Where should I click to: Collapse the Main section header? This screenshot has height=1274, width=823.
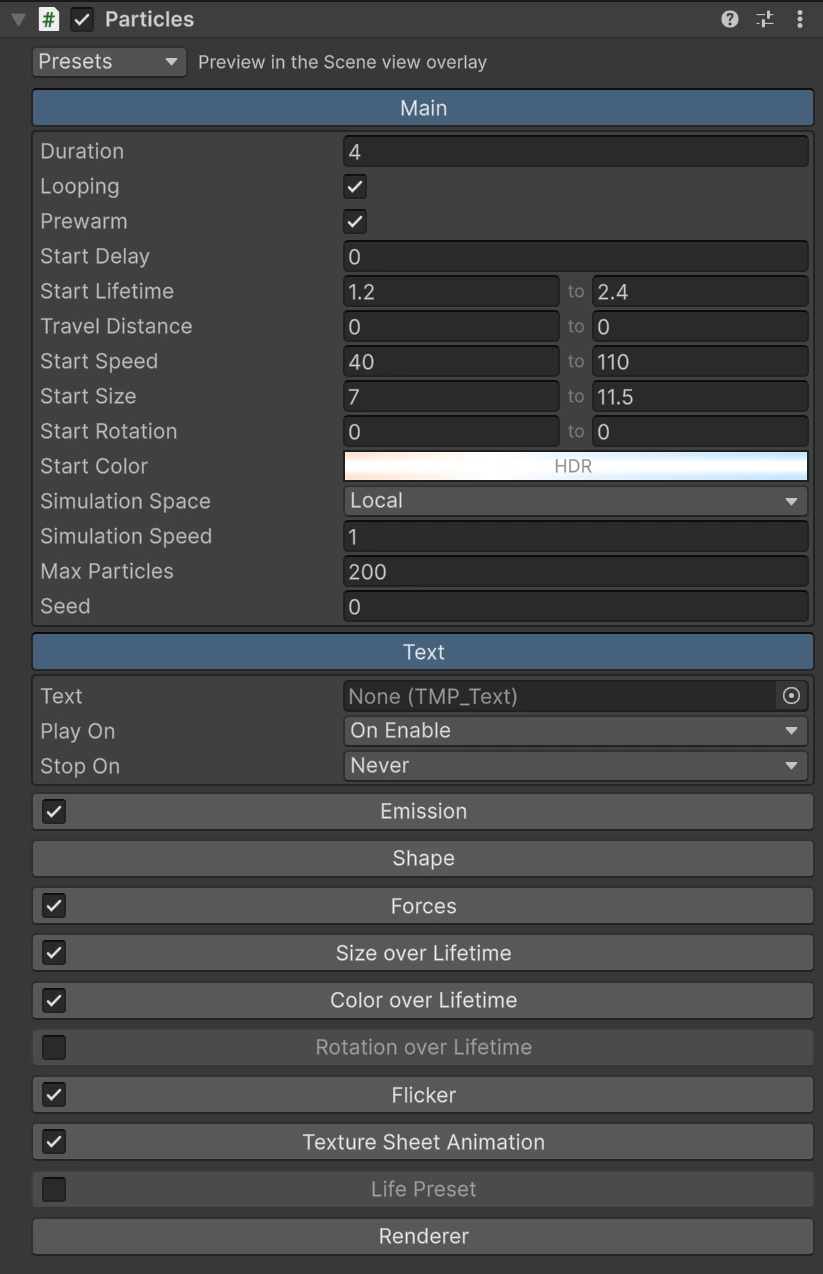(423, 108)
